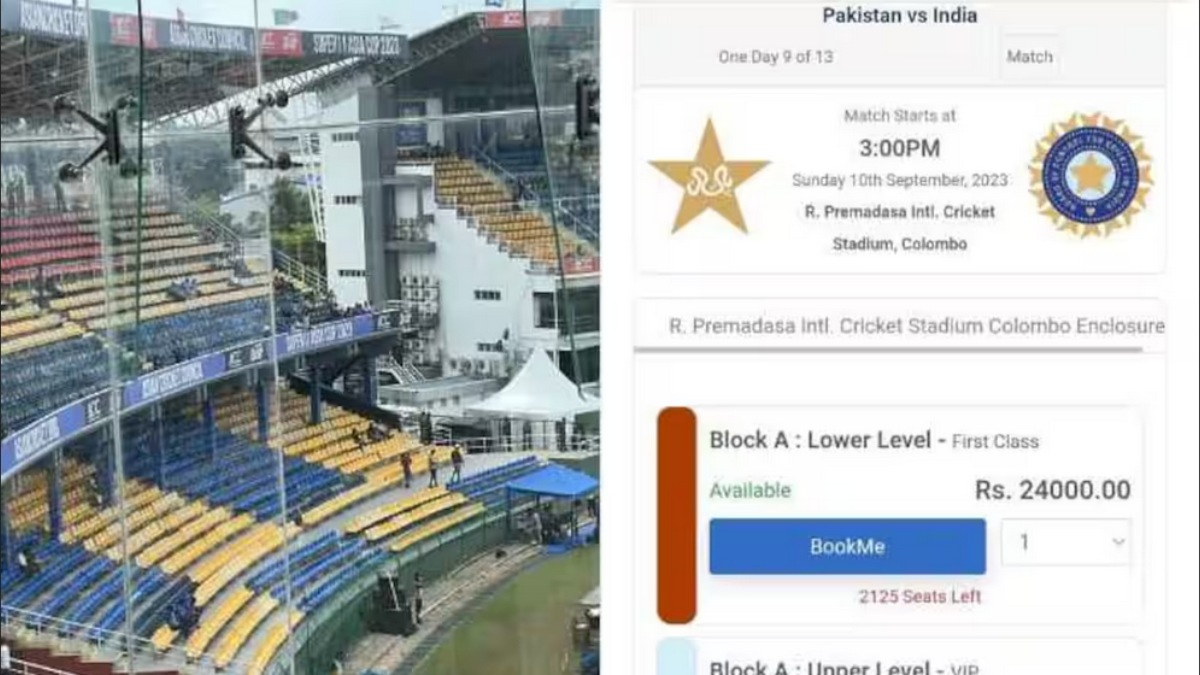Viewport: 1200px width, 675px height.
Task: Click the Pakistan vs India match title
Action: (899, 15)
